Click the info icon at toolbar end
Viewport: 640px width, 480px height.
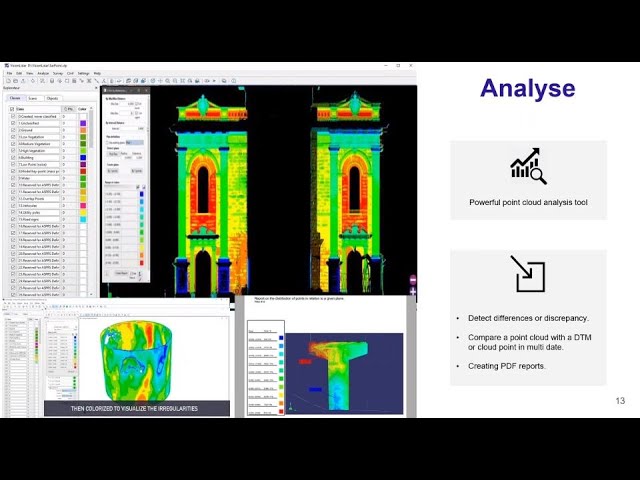pos(234,81)
